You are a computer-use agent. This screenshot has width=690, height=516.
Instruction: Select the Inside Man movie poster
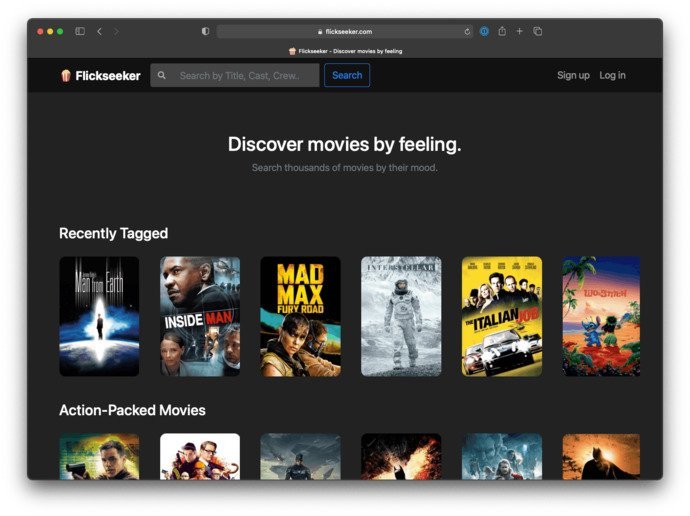click(x=200, y=316)
